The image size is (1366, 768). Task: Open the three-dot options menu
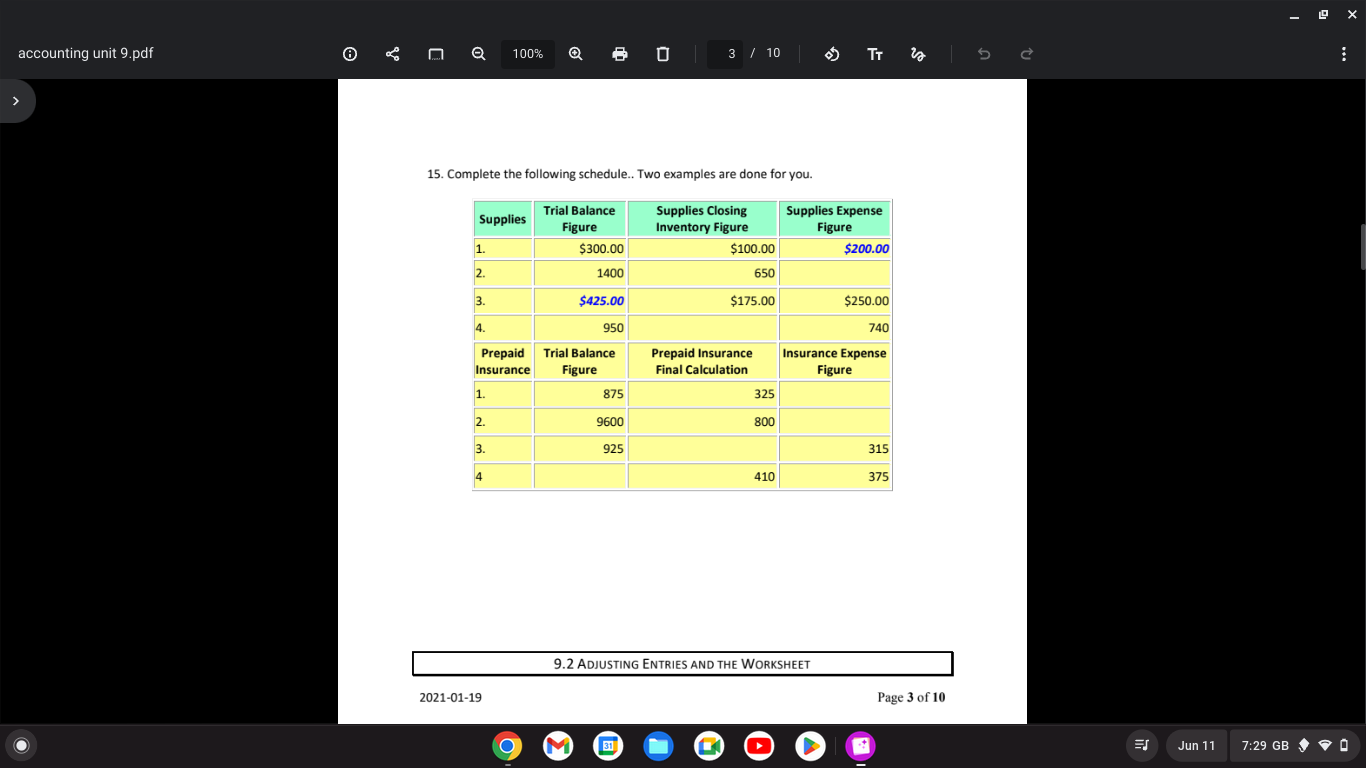(1343, 53)
